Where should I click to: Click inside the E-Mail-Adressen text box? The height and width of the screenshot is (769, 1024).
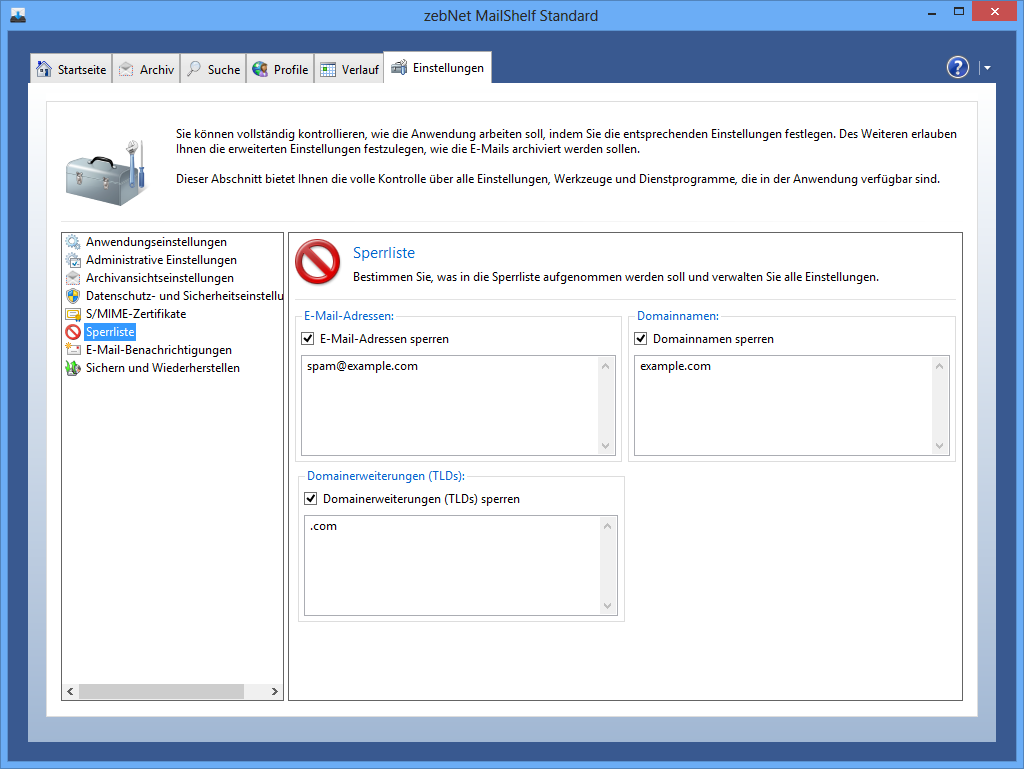click(x=450, y=405)
